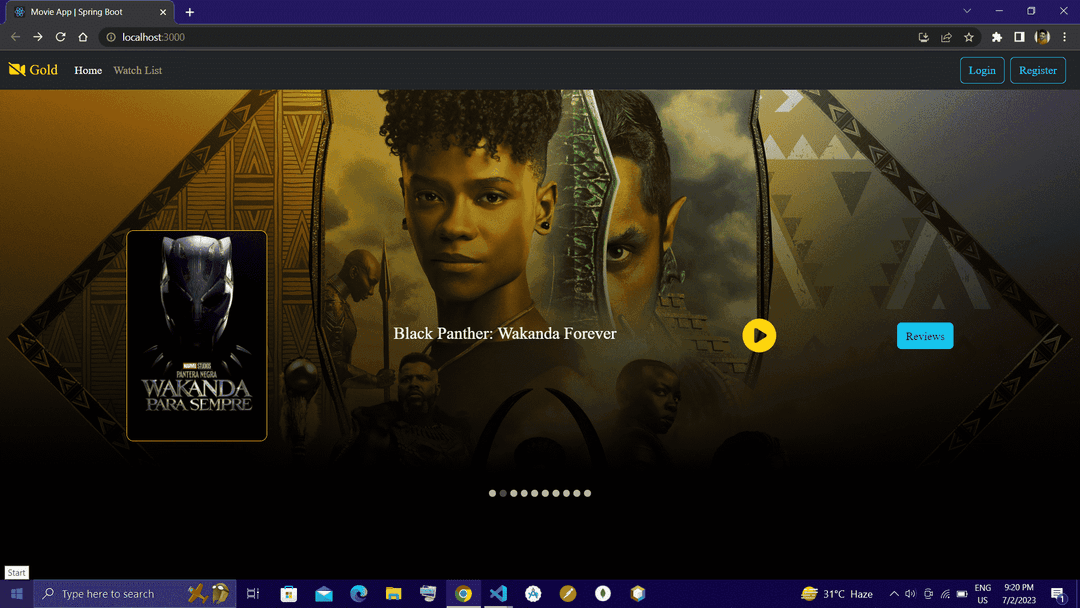Open the Chrome side panel

1019,37
